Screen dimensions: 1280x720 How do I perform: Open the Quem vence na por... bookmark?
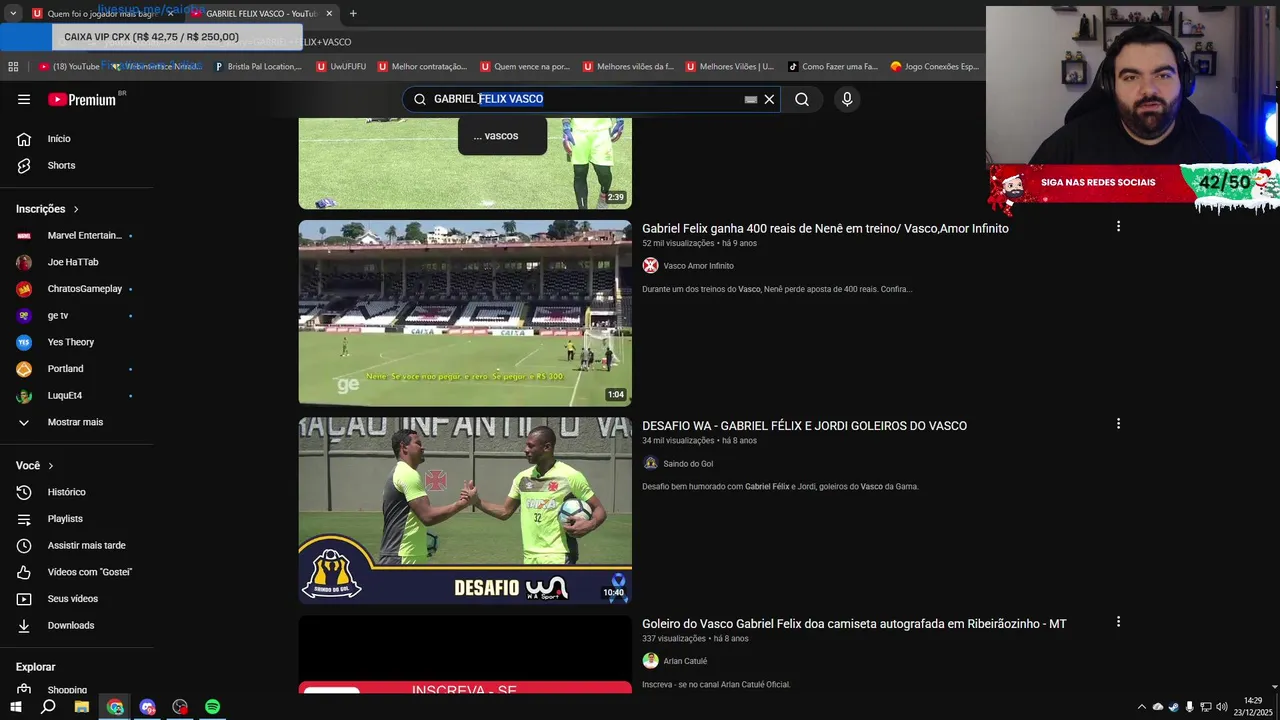[x=524, y=67]
